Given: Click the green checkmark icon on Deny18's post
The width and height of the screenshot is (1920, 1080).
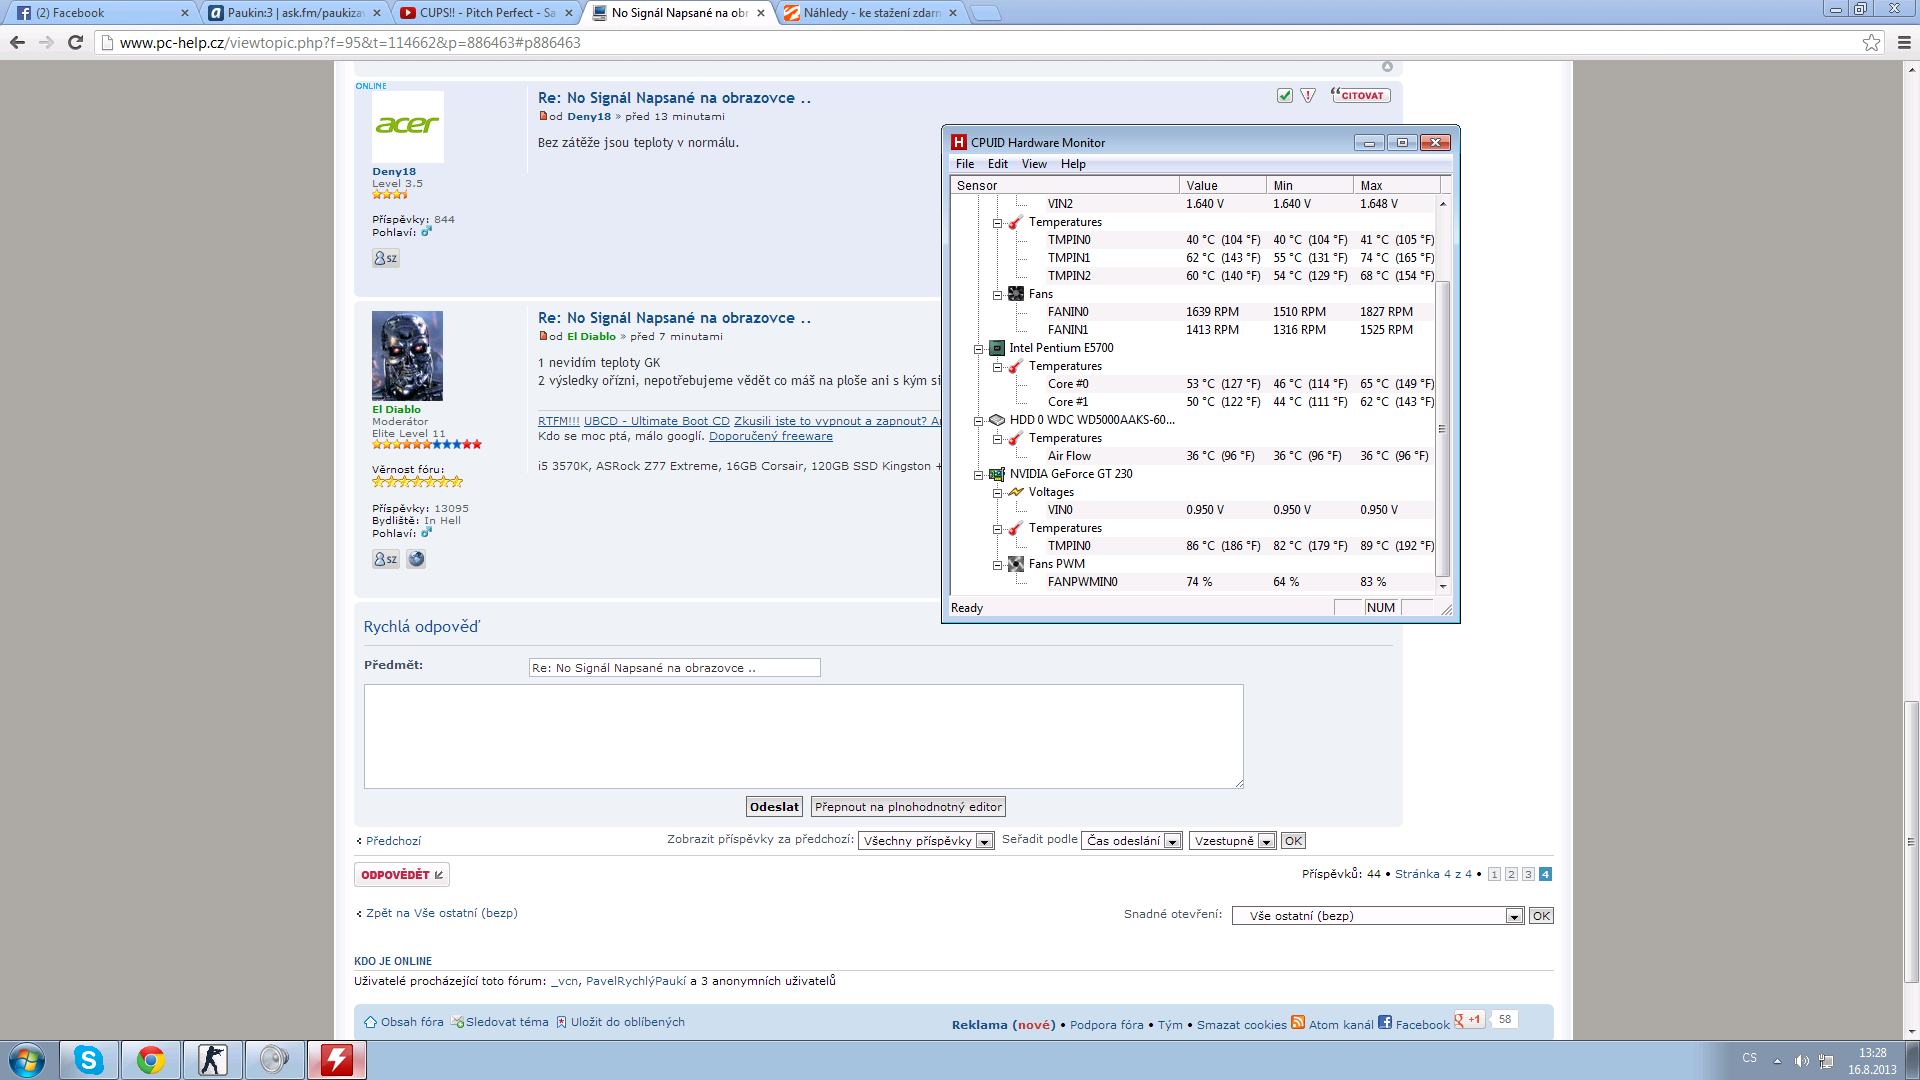Looking at the screenshot, I should [1285, 96].
